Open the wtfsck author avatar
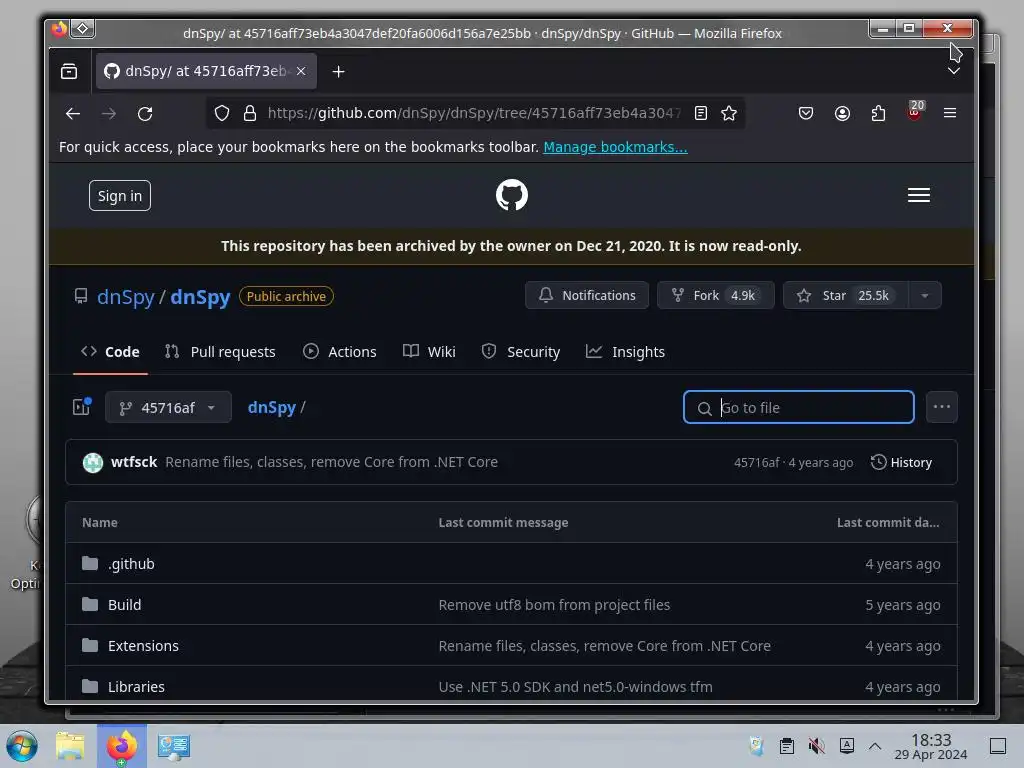The image size is (1024, 768). 93,462
